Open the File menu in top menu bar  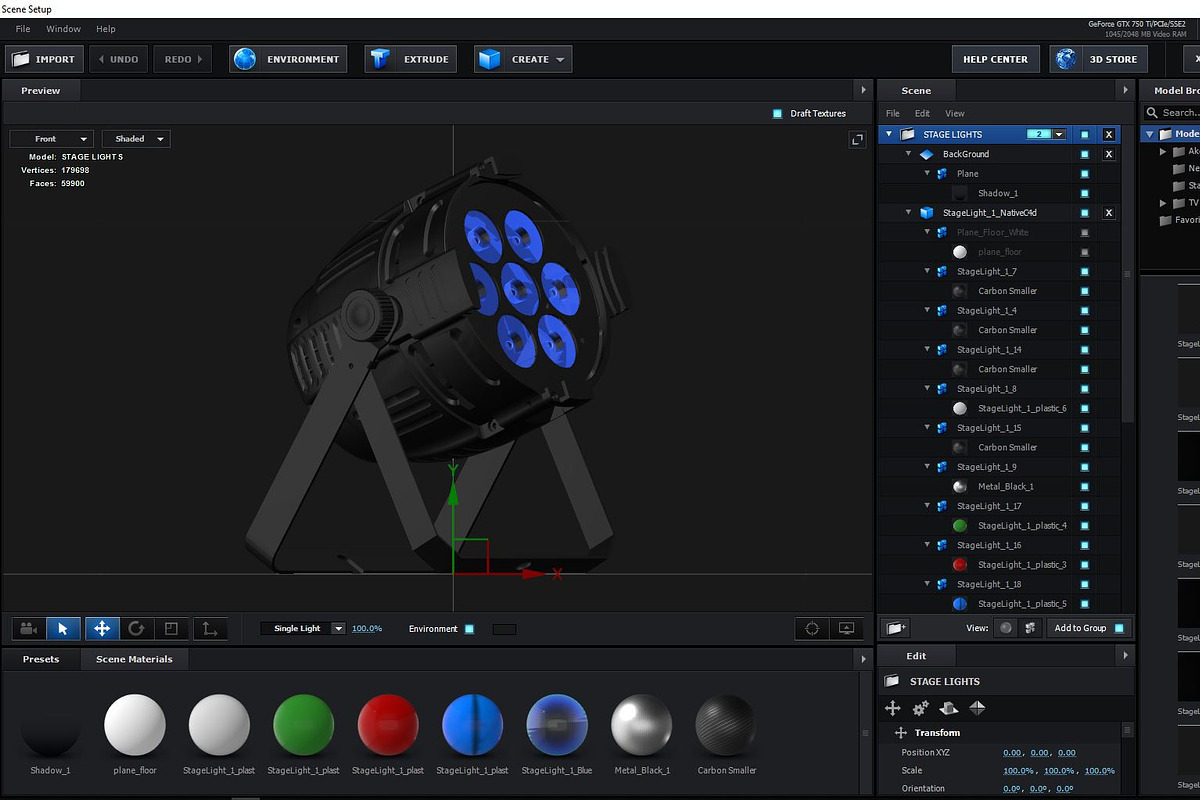(x=23, y=29)
